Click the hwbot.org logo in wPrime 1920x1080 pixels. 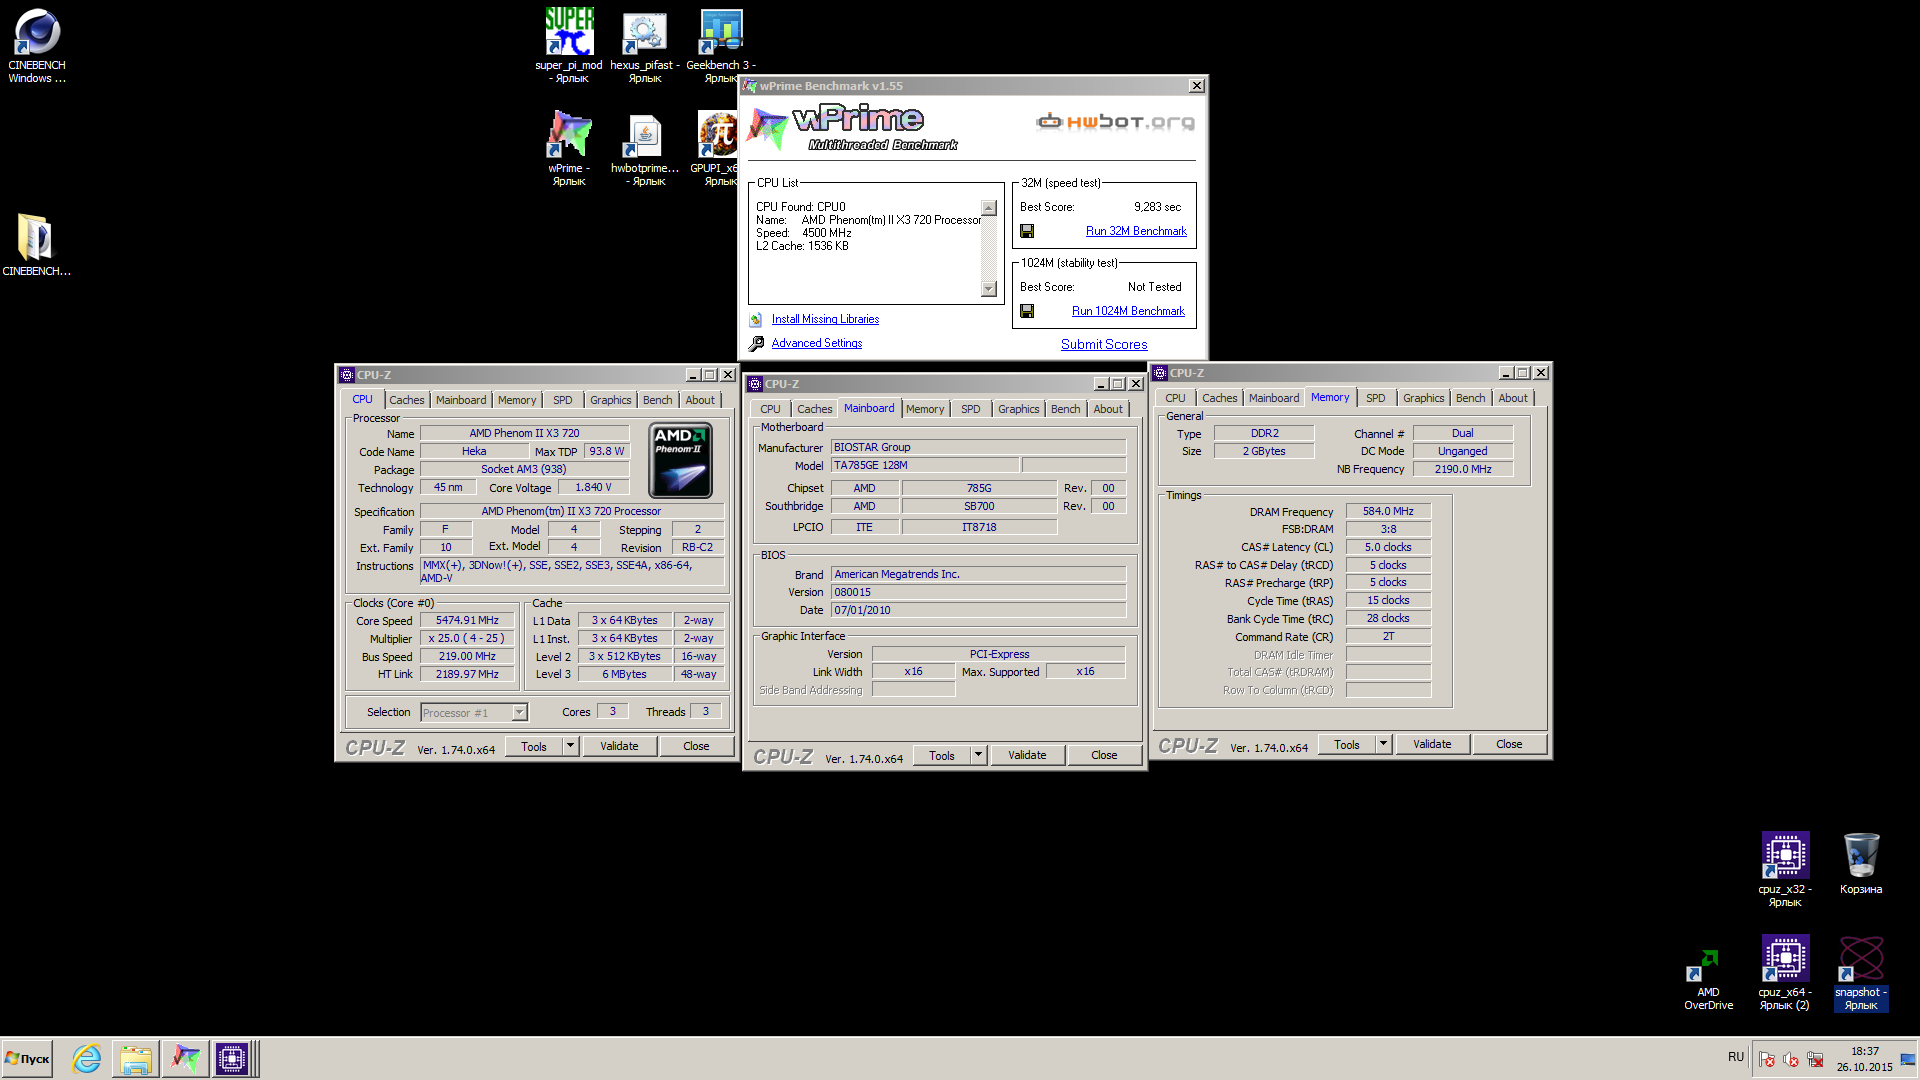pyautogui.click(x=1115, y=122)
